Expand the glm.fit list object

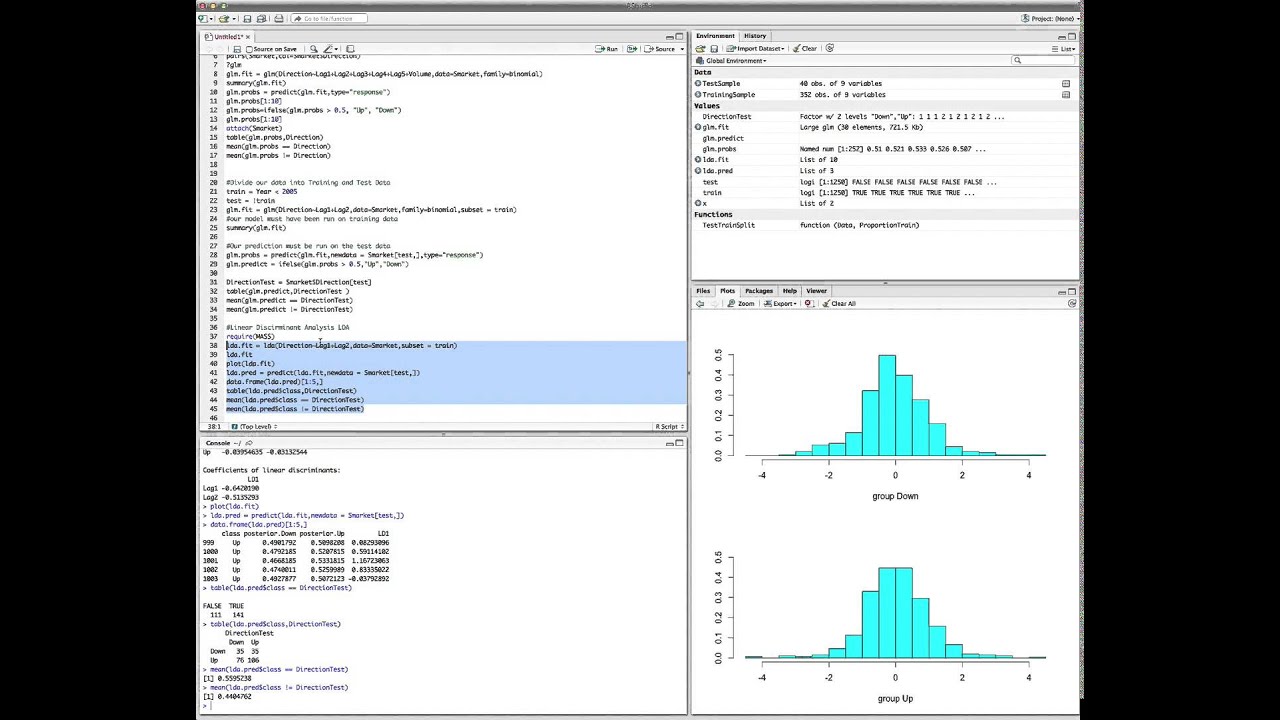698,128
